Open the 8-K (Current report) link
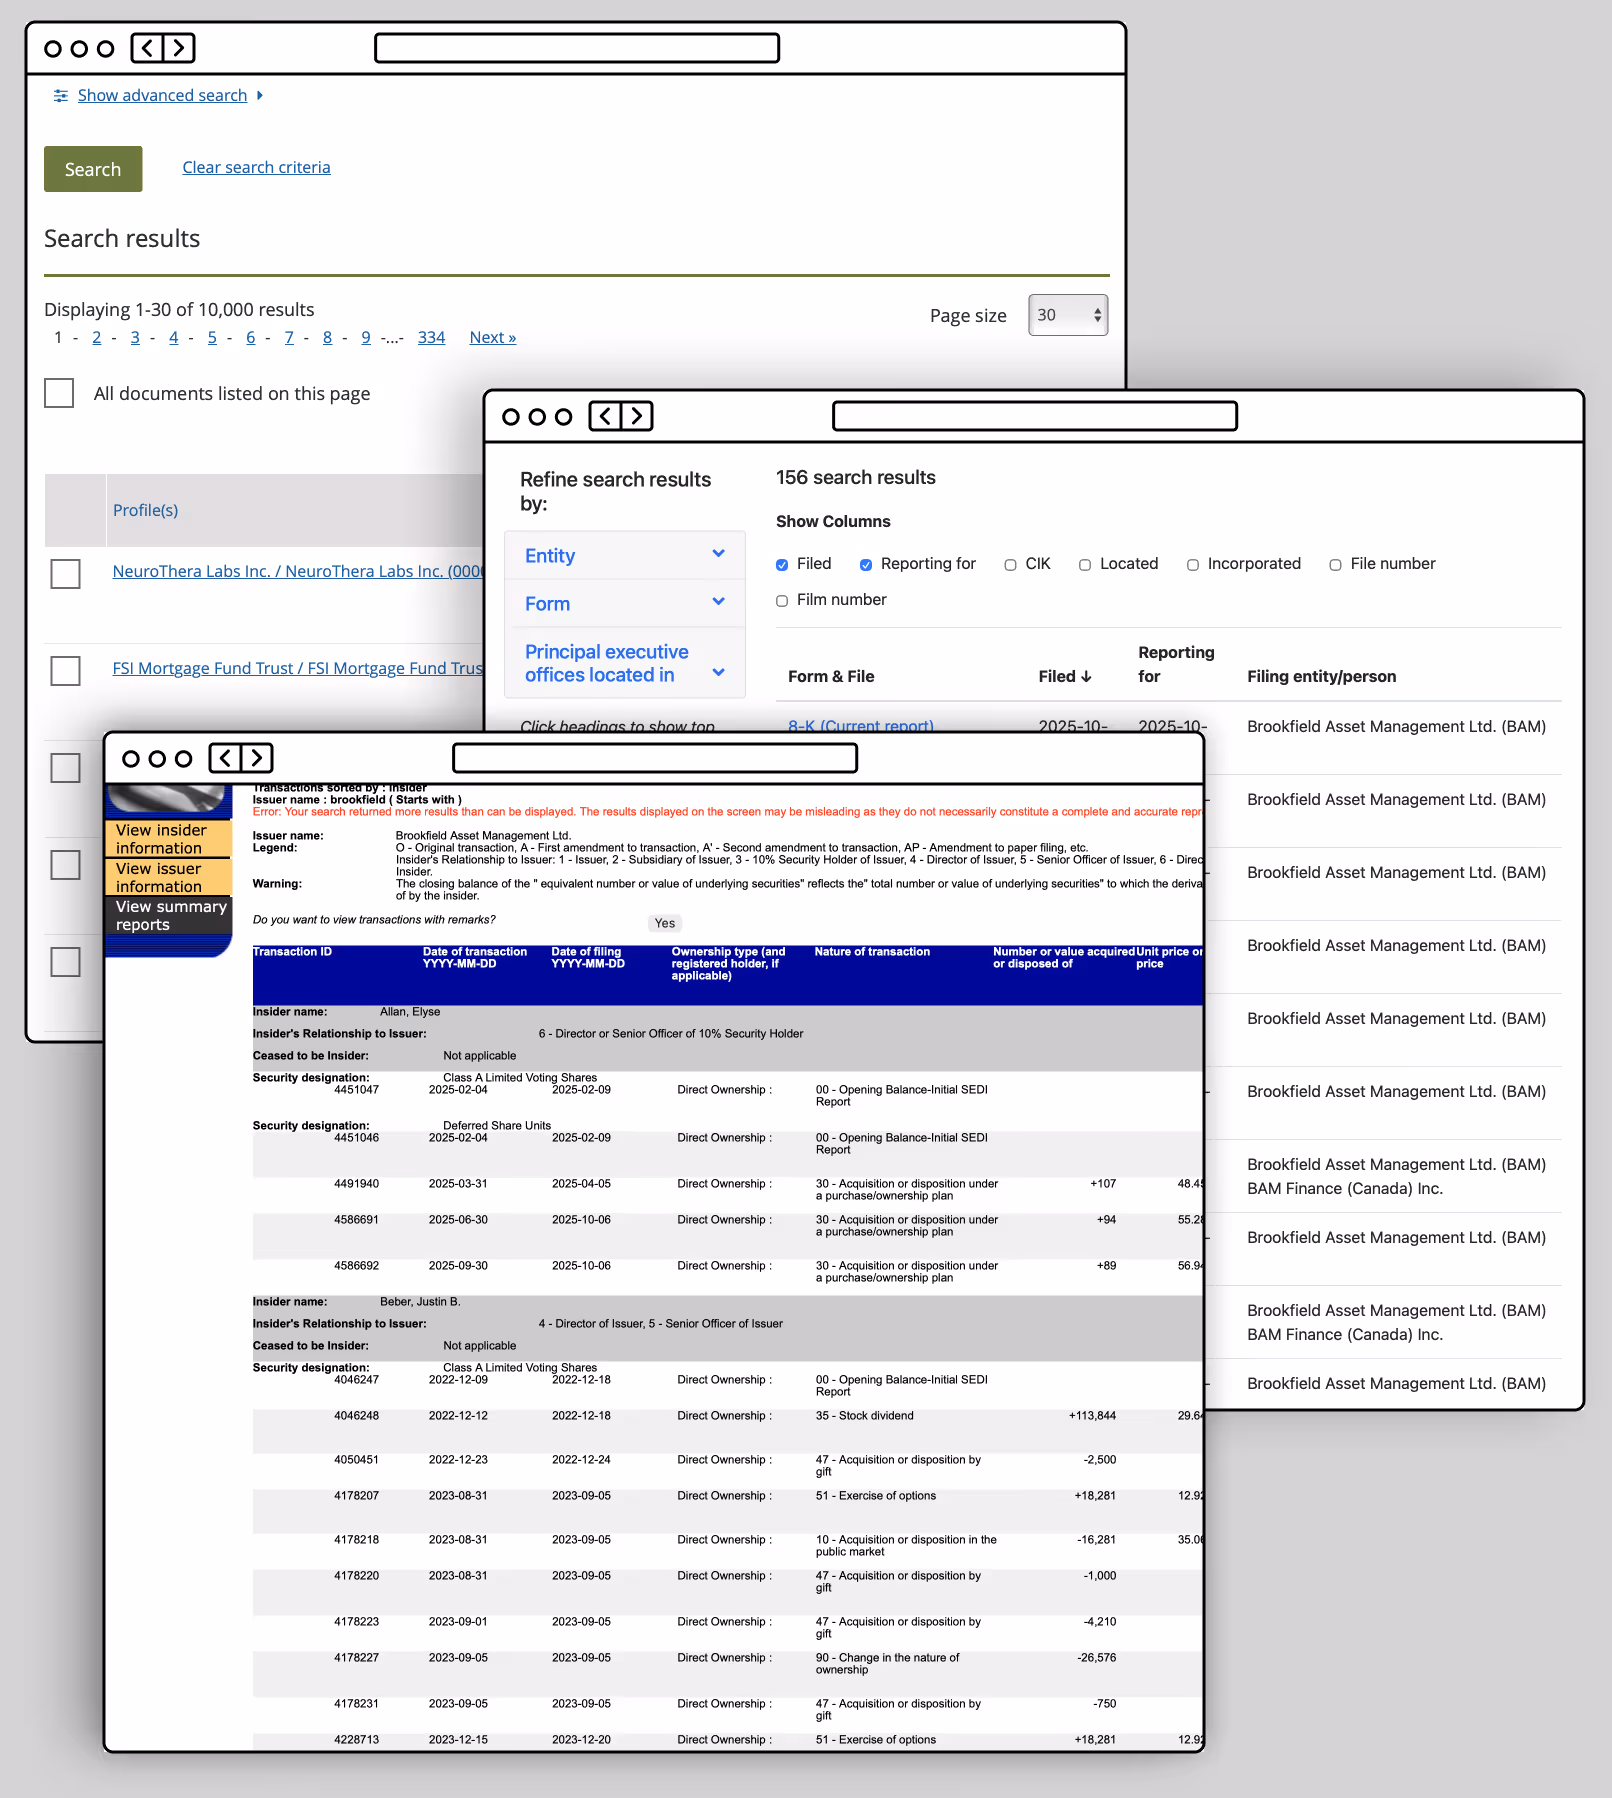1612x1798 pixels. coord(861,725)
